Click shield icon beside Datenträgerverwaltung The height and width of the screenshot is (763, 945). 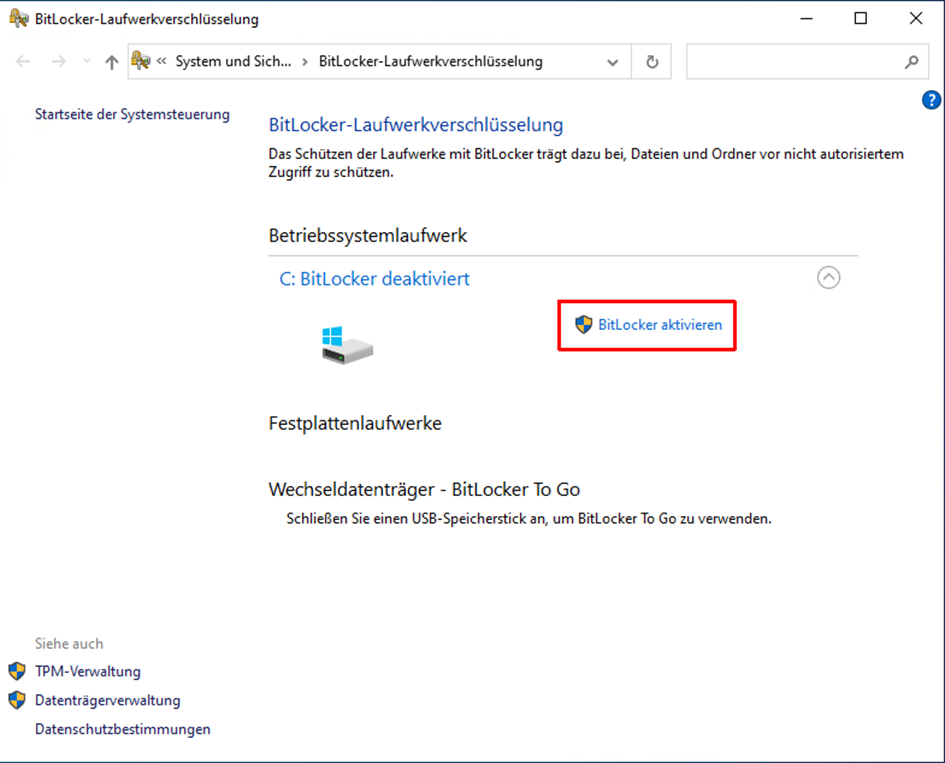click(x=17, y=700)
